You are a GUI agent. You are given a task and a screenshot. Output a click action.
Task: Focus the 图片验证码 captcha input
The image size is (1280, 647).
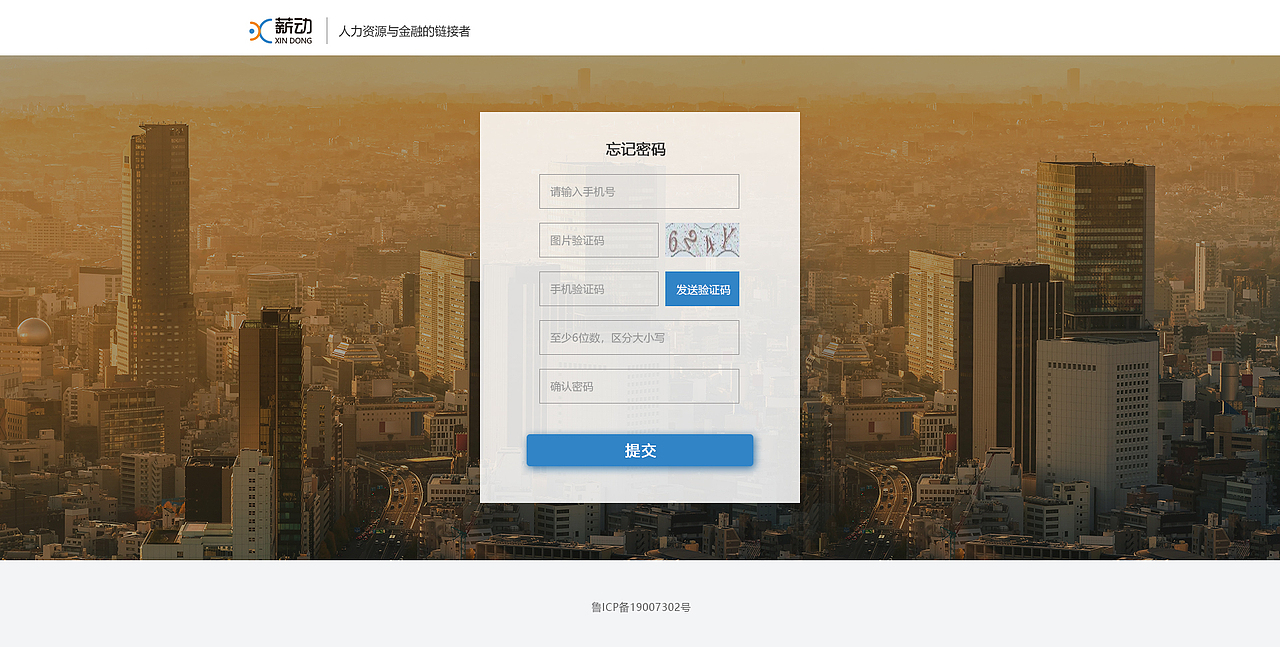coord(598,239)
